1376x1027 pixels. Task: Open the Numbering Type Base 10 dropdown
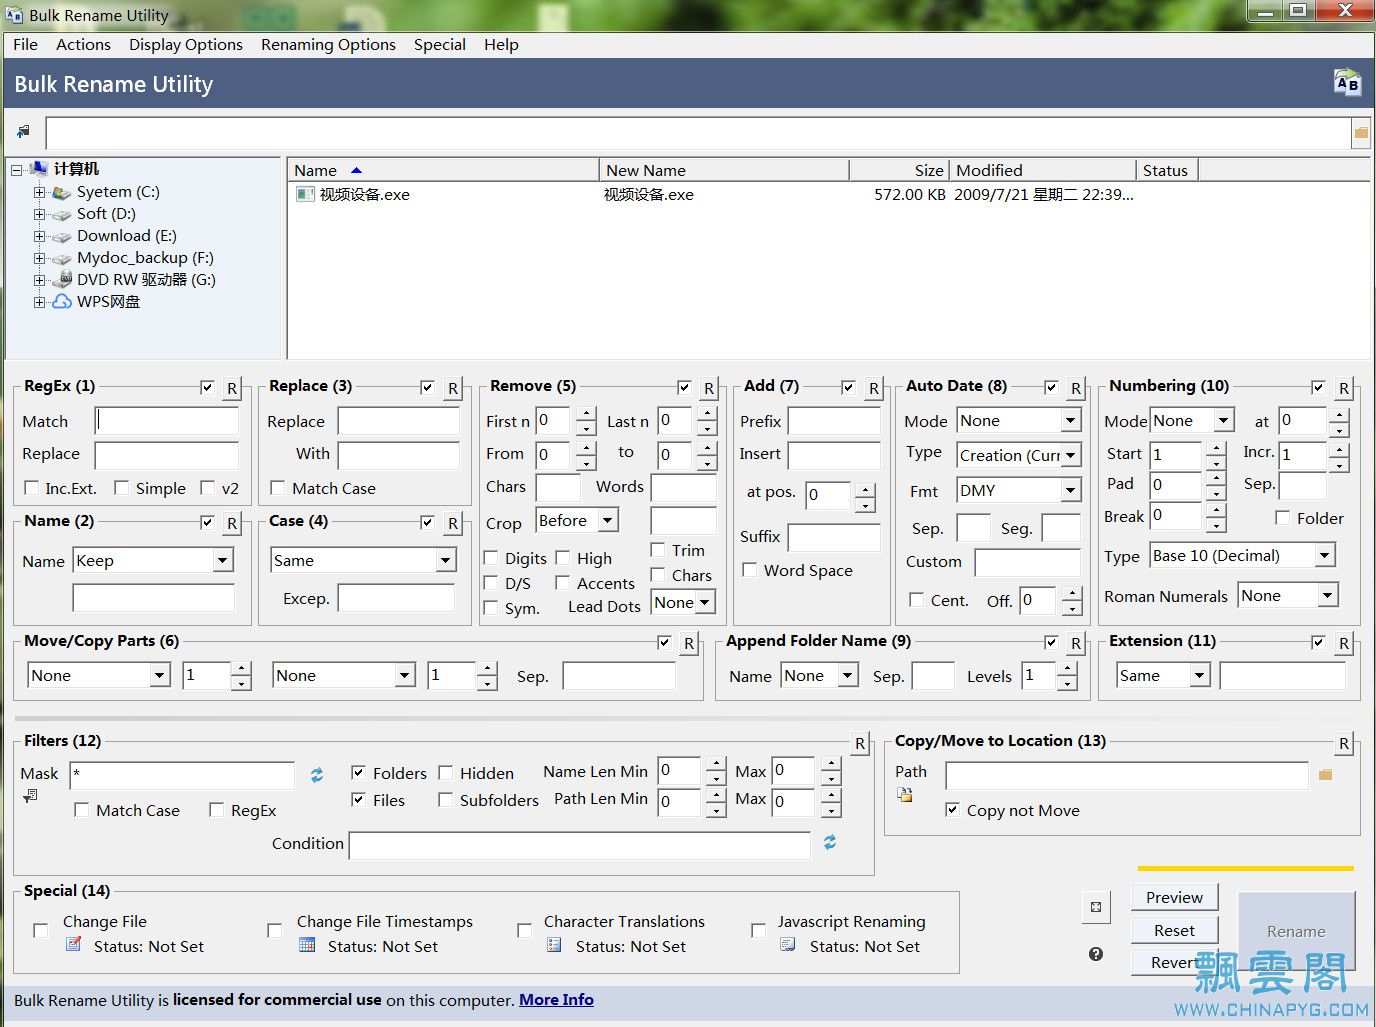click(1325, 555)
